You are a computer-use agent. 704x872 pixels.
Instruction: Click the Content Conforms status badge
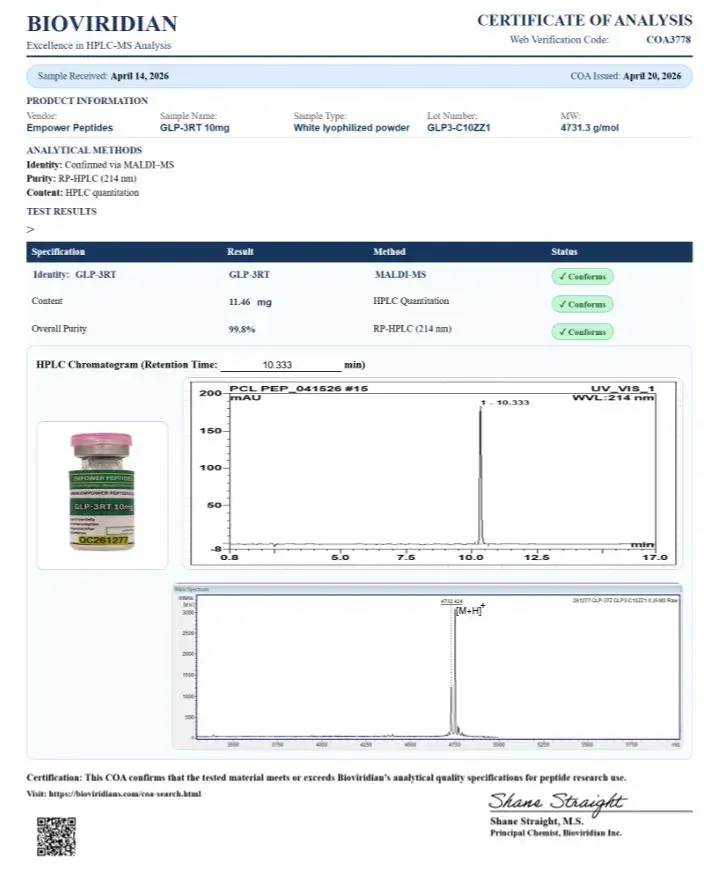pyautogui.click(x=582, y=304)
